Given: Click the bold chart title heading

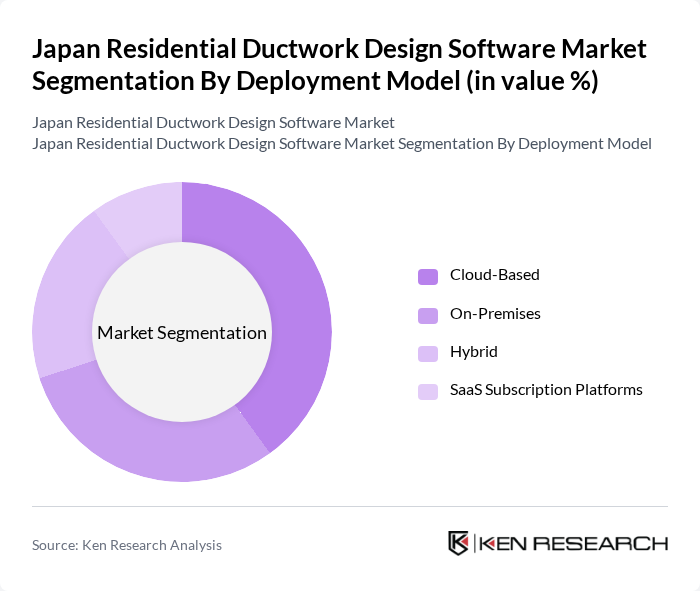Looking at the screenshot, I should [x=339, y=65].
